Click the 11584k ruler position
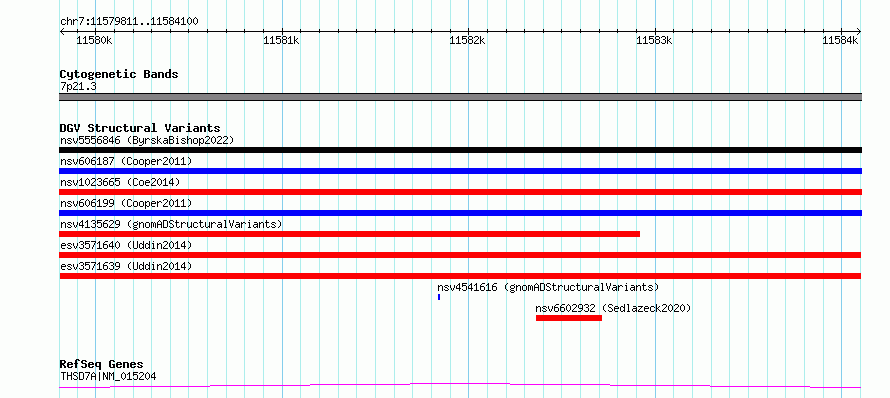 point(841,40)
